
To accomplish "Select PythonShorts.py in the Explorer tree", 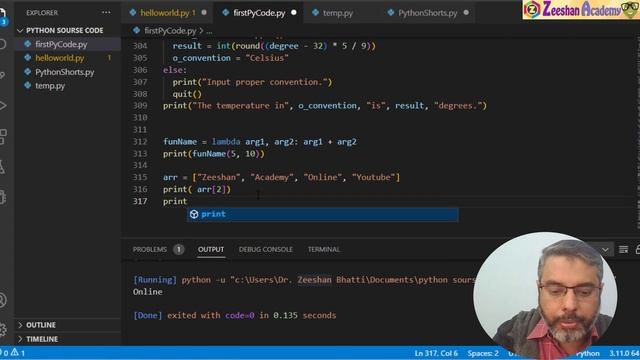I will 67,72.
